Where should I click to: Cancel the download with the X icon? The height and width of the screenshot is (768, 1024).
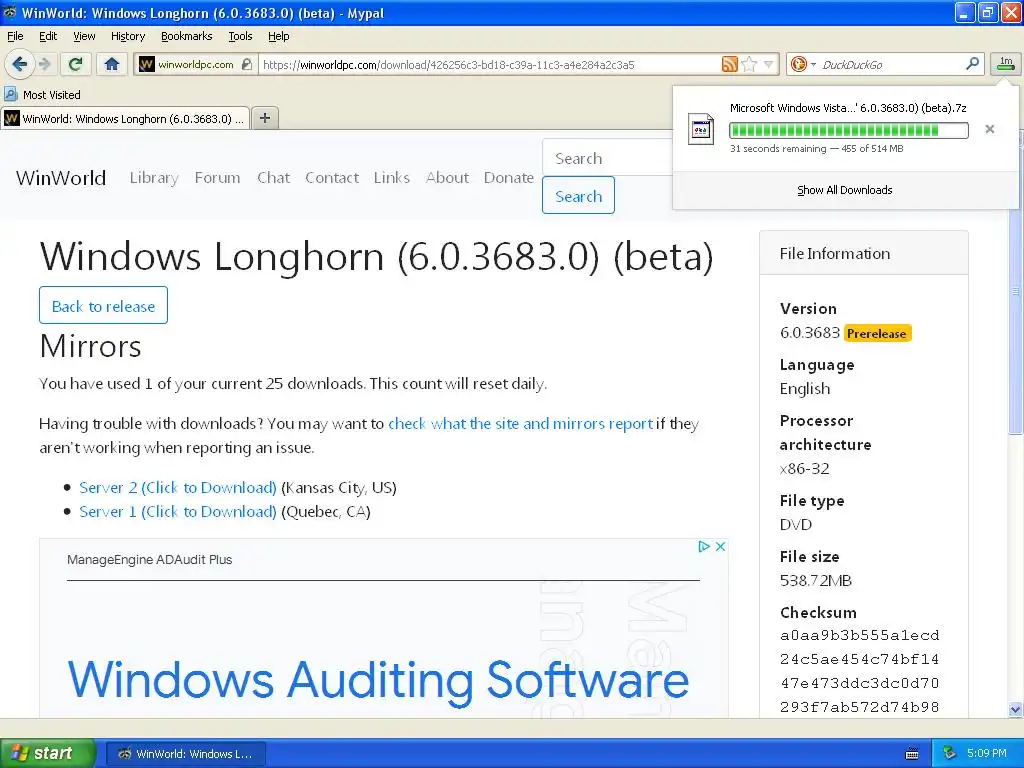989,129
